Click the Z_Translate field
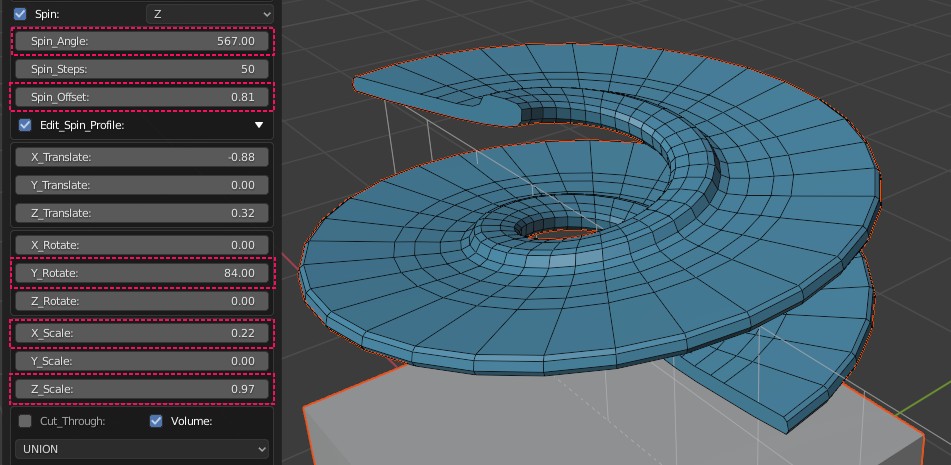 (141, 213)
